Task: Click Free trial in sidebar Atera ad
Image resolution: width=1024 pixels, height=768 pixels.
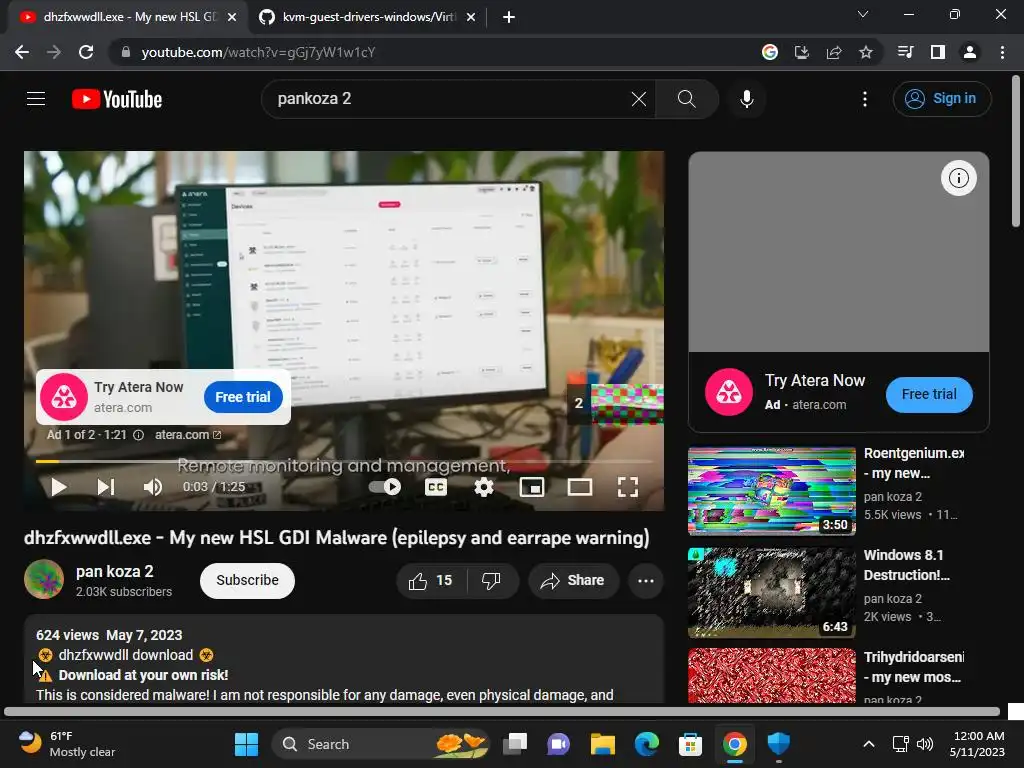Action: pos(929,394)
